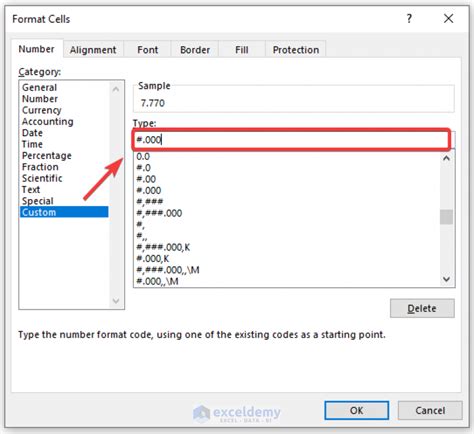Click the Help question mark icon
This screenshot has width=474, height=434.
point(409,19)
